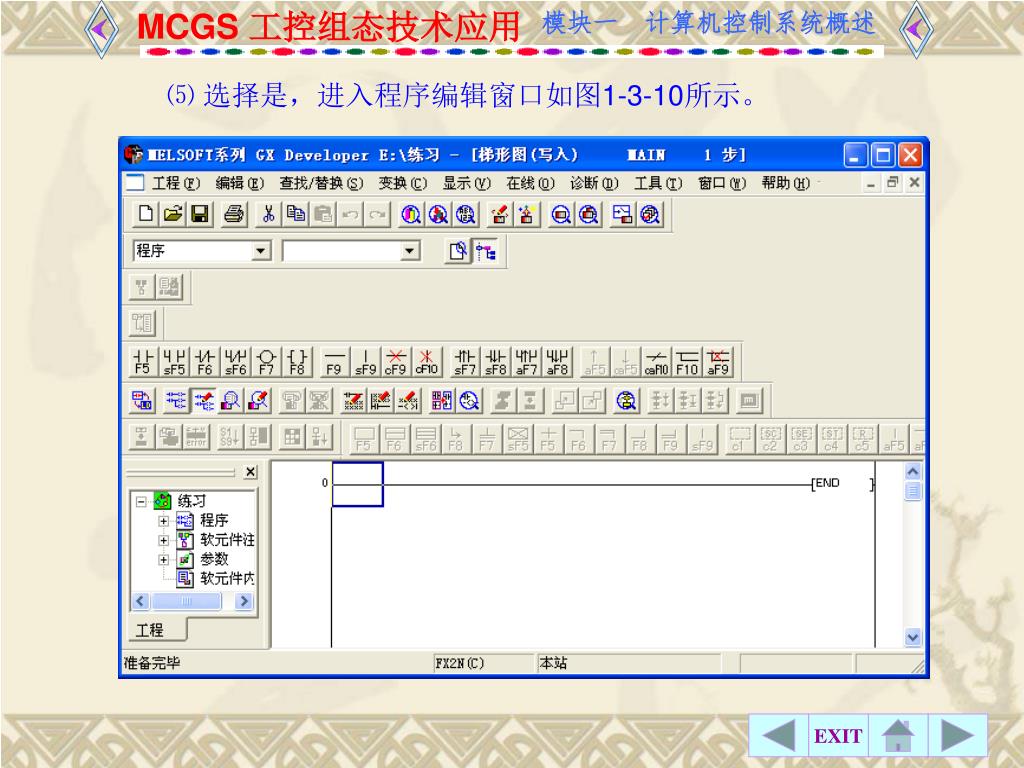Save project using the floppy disk icon
This screenshot has height=768, width=1024.
pos(200,214)
